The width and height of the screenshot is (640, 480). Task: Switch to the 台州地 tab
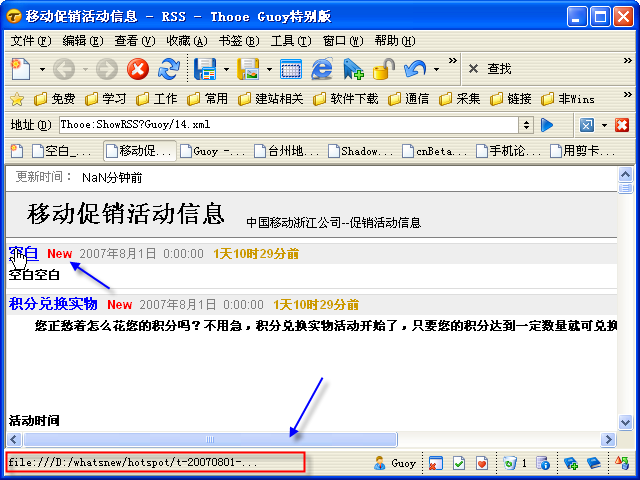click(288, 151)
